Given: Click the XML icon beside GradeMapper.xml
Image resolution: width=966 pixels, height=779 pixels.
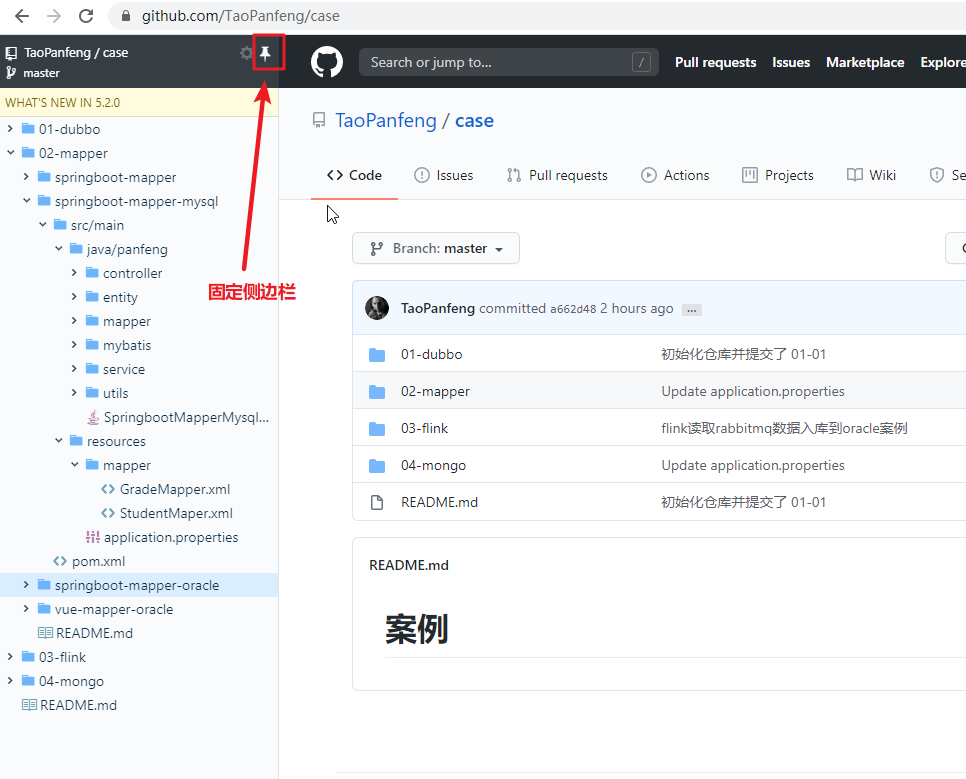Looking at the screenshot, I should [108, 489].
